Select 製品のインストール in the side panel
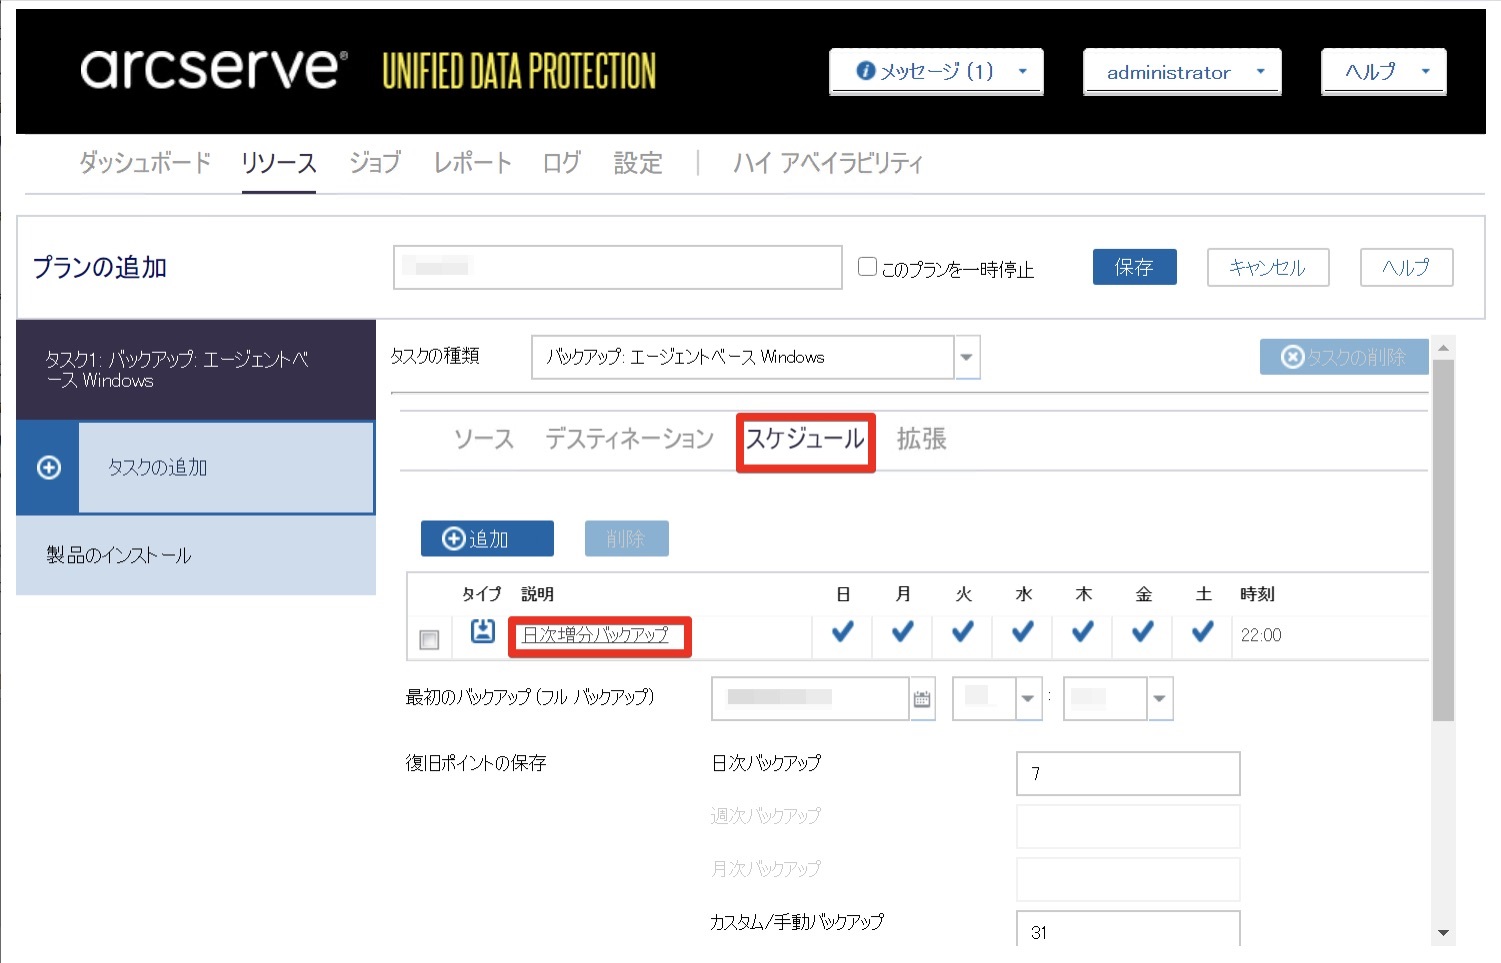Screen dimensions: 1501x963 pos(196,555)
